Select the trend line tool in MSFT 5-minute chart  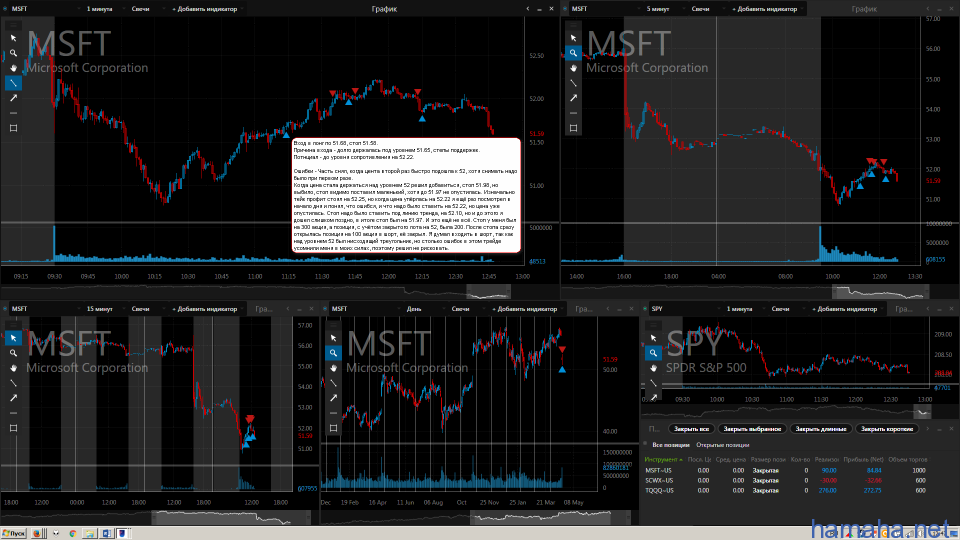pos(573,83)
